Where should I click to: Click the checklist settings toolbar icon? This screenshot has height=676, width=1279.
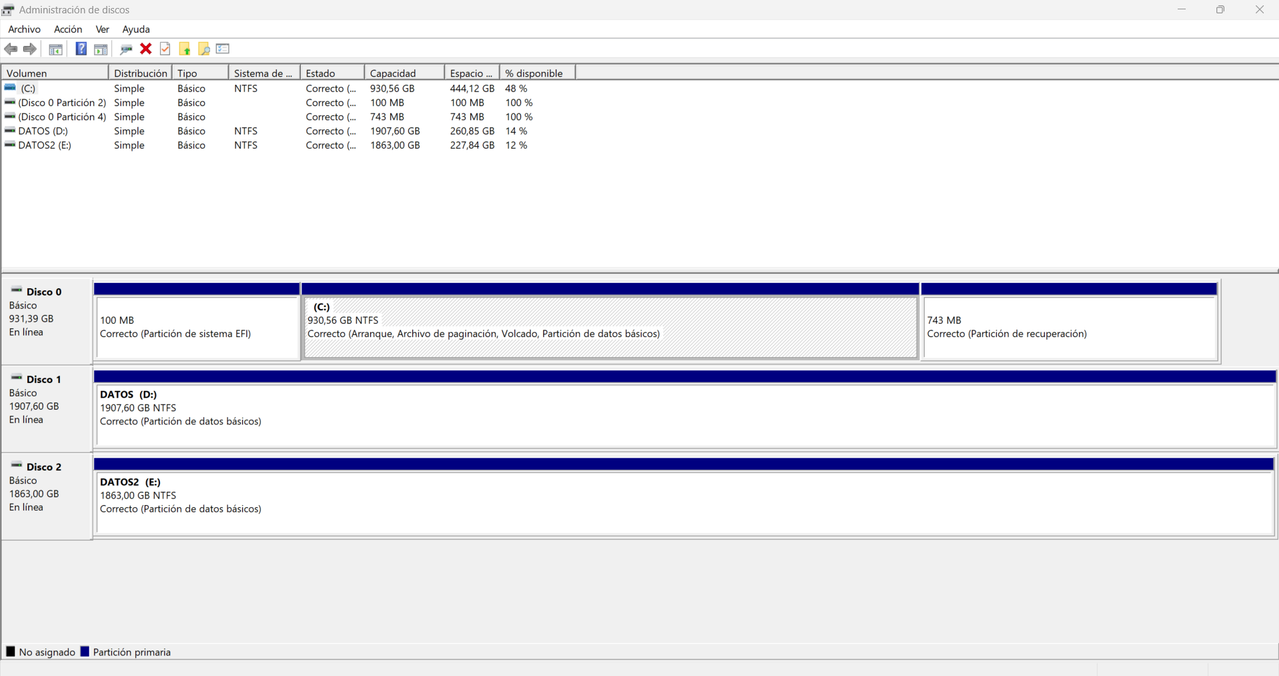(x=223, y=49)
